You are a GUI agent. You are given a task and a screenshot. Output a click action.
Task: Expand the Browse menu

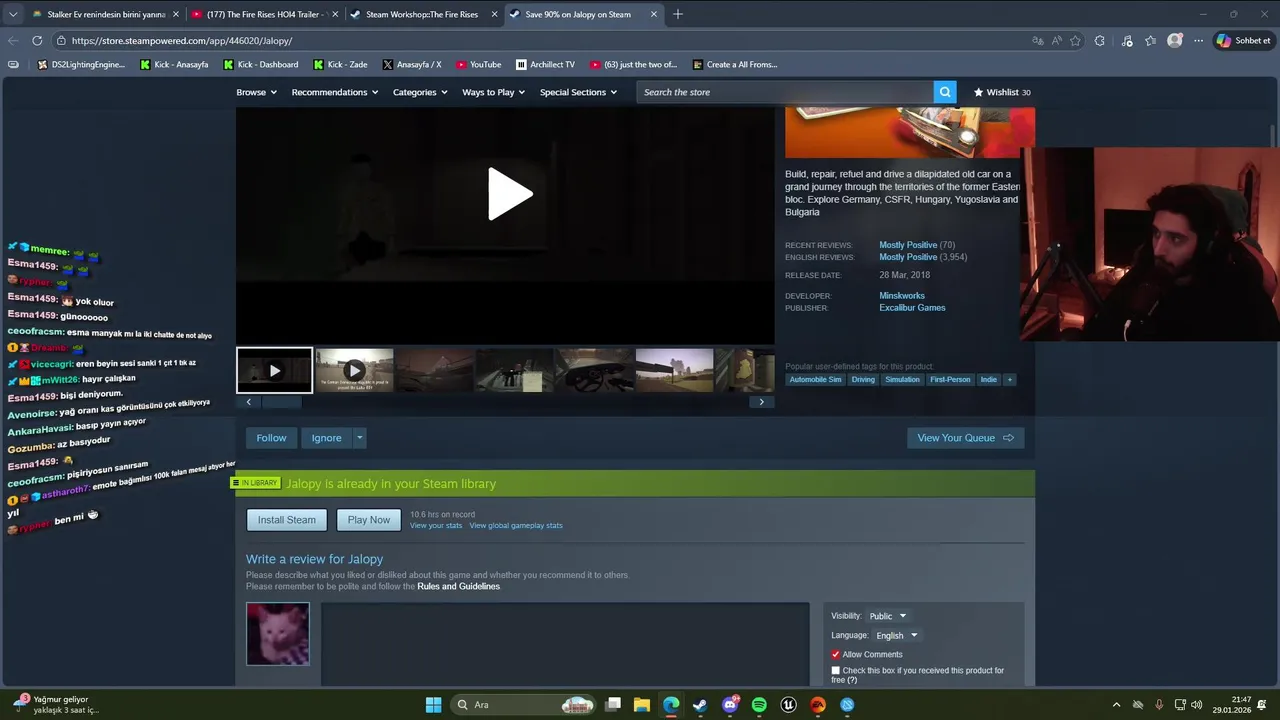256,92
